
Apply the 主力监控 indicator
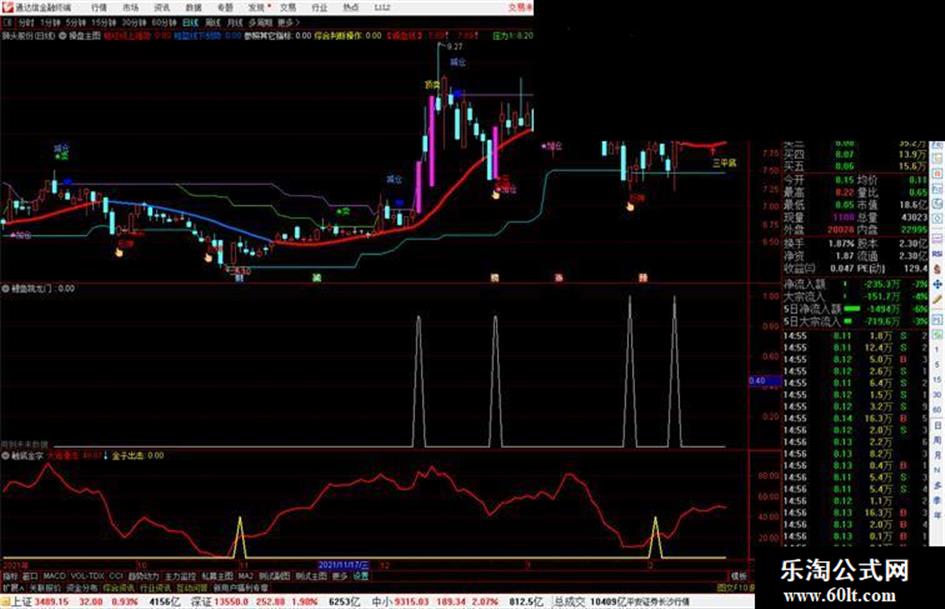pos(180,576)
